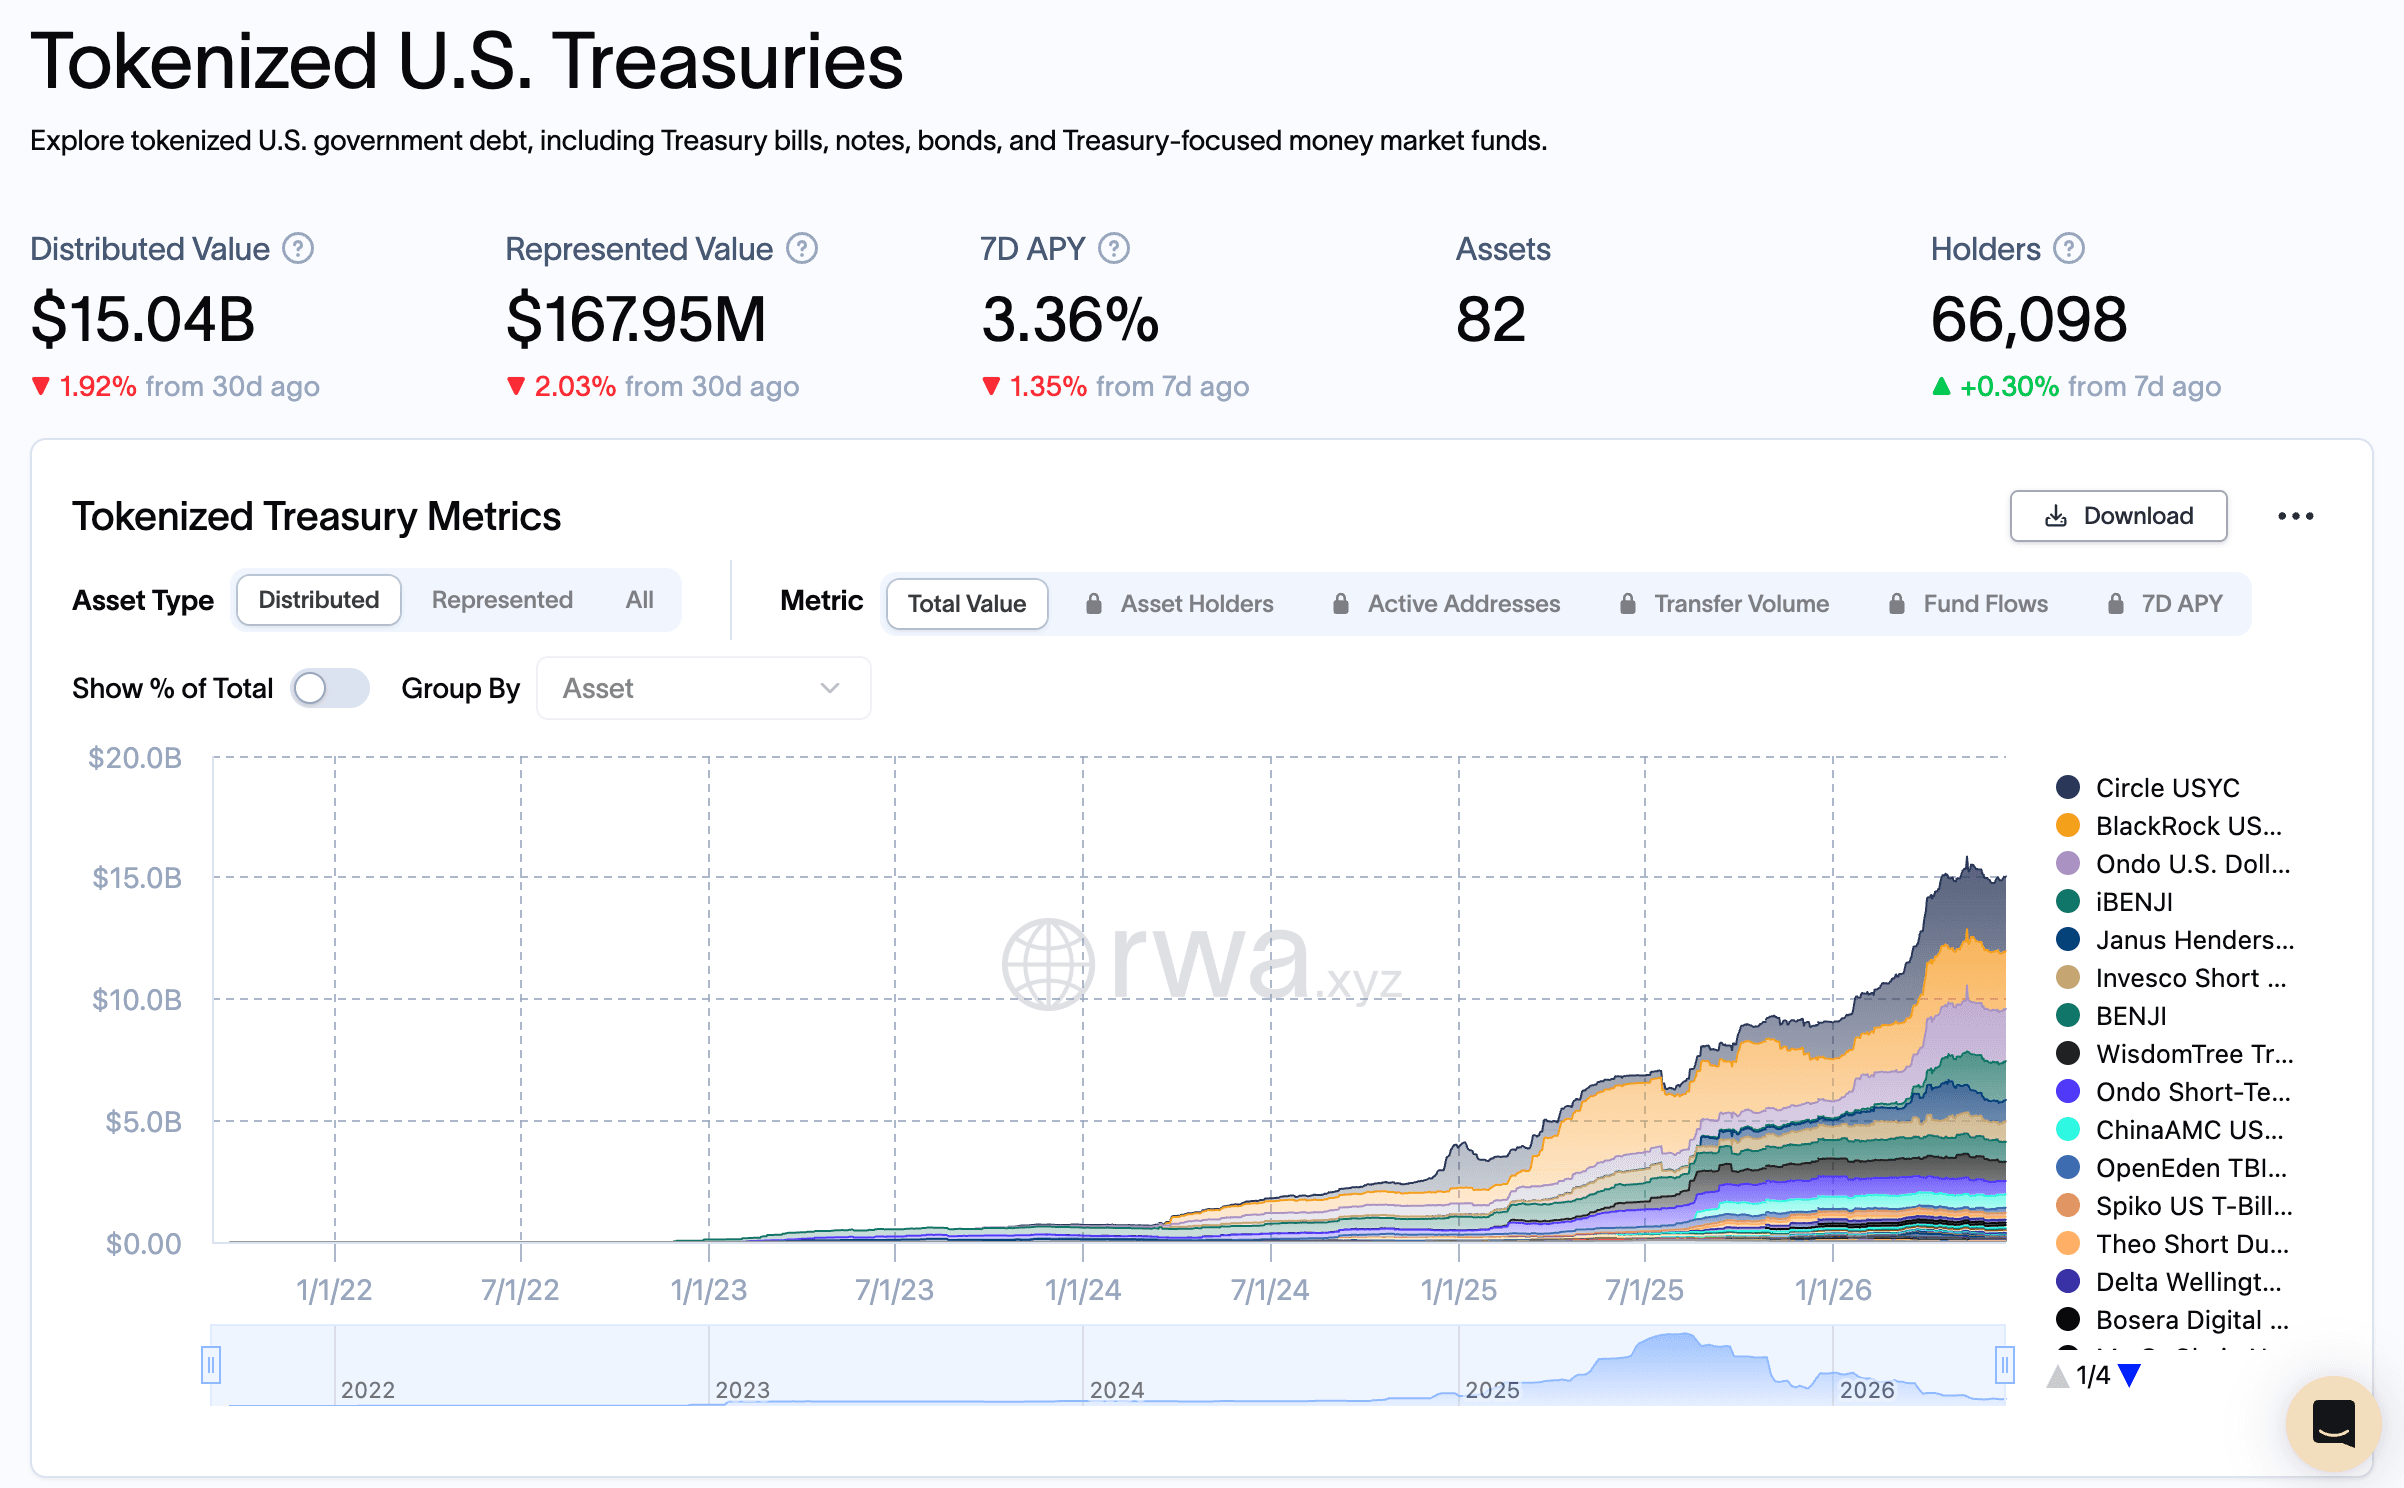Toggle Ondo Short-Te series in legend
This screenshot has width=2404, height=1488.
(2173, 1091)
